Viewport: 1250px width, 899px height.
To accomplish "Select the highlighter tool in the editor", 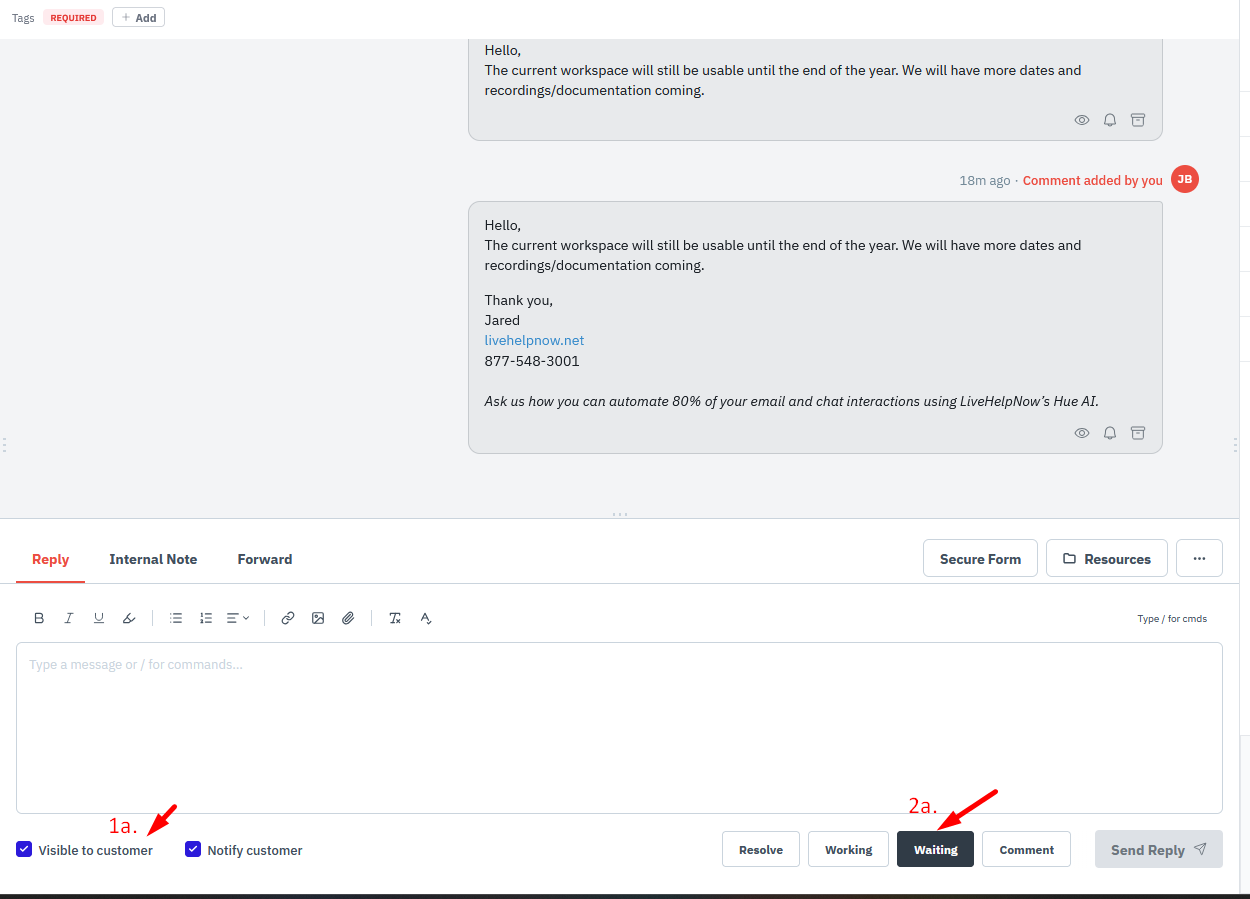I will pyautogui.click(x=129, y=618).
